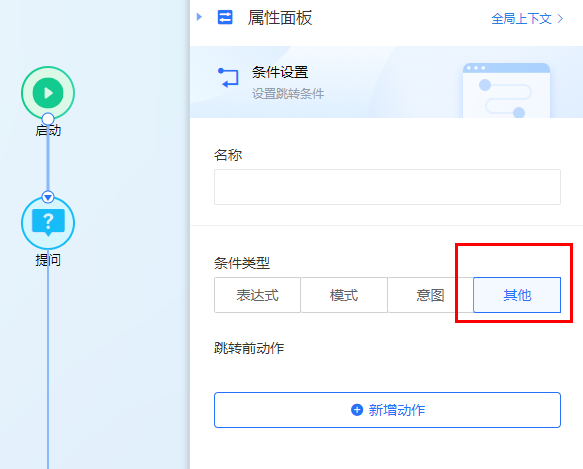Click the 启动 node label
Screen dimensions: 583x469
(x=48, y=131)
